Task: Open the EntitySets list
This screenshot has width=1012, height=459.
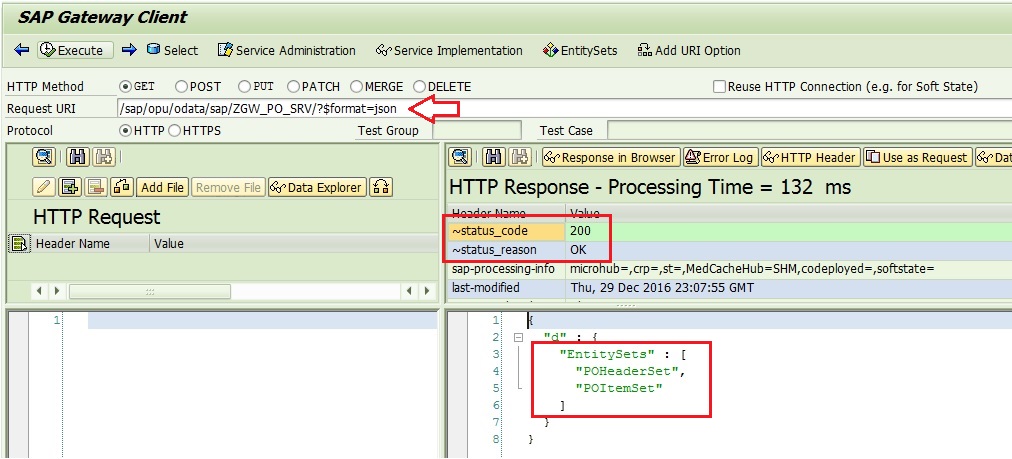Action: pyautogui.click(x=580, y=50)
